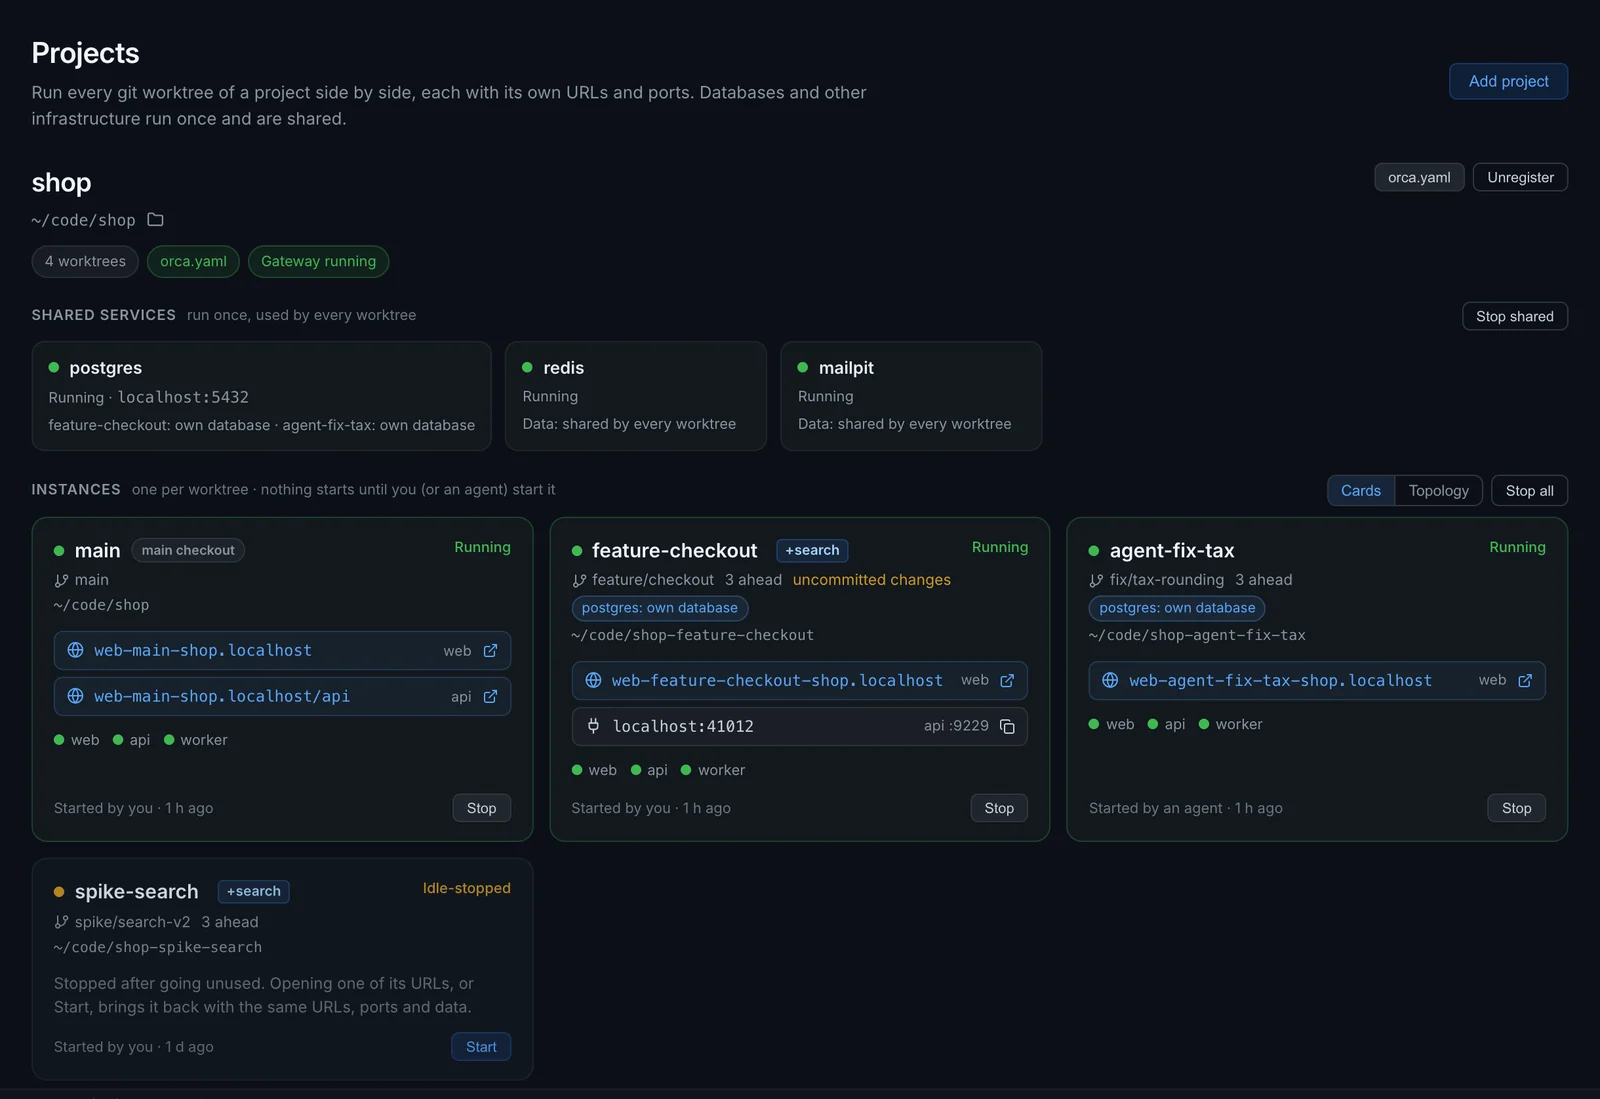
Task: Click green status dot of mailpit service
Action: (x=803, y=368)
